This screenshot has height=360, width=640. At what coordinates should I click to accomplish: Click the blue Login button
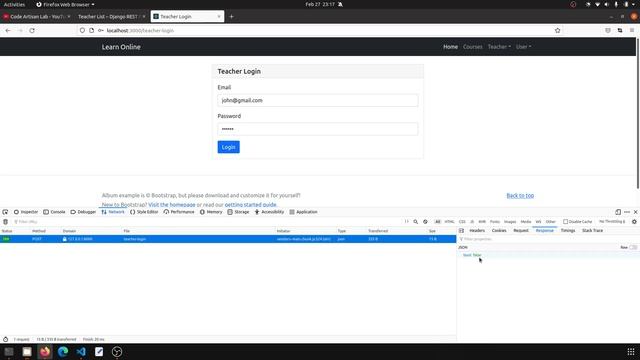[x=229, y=147]
